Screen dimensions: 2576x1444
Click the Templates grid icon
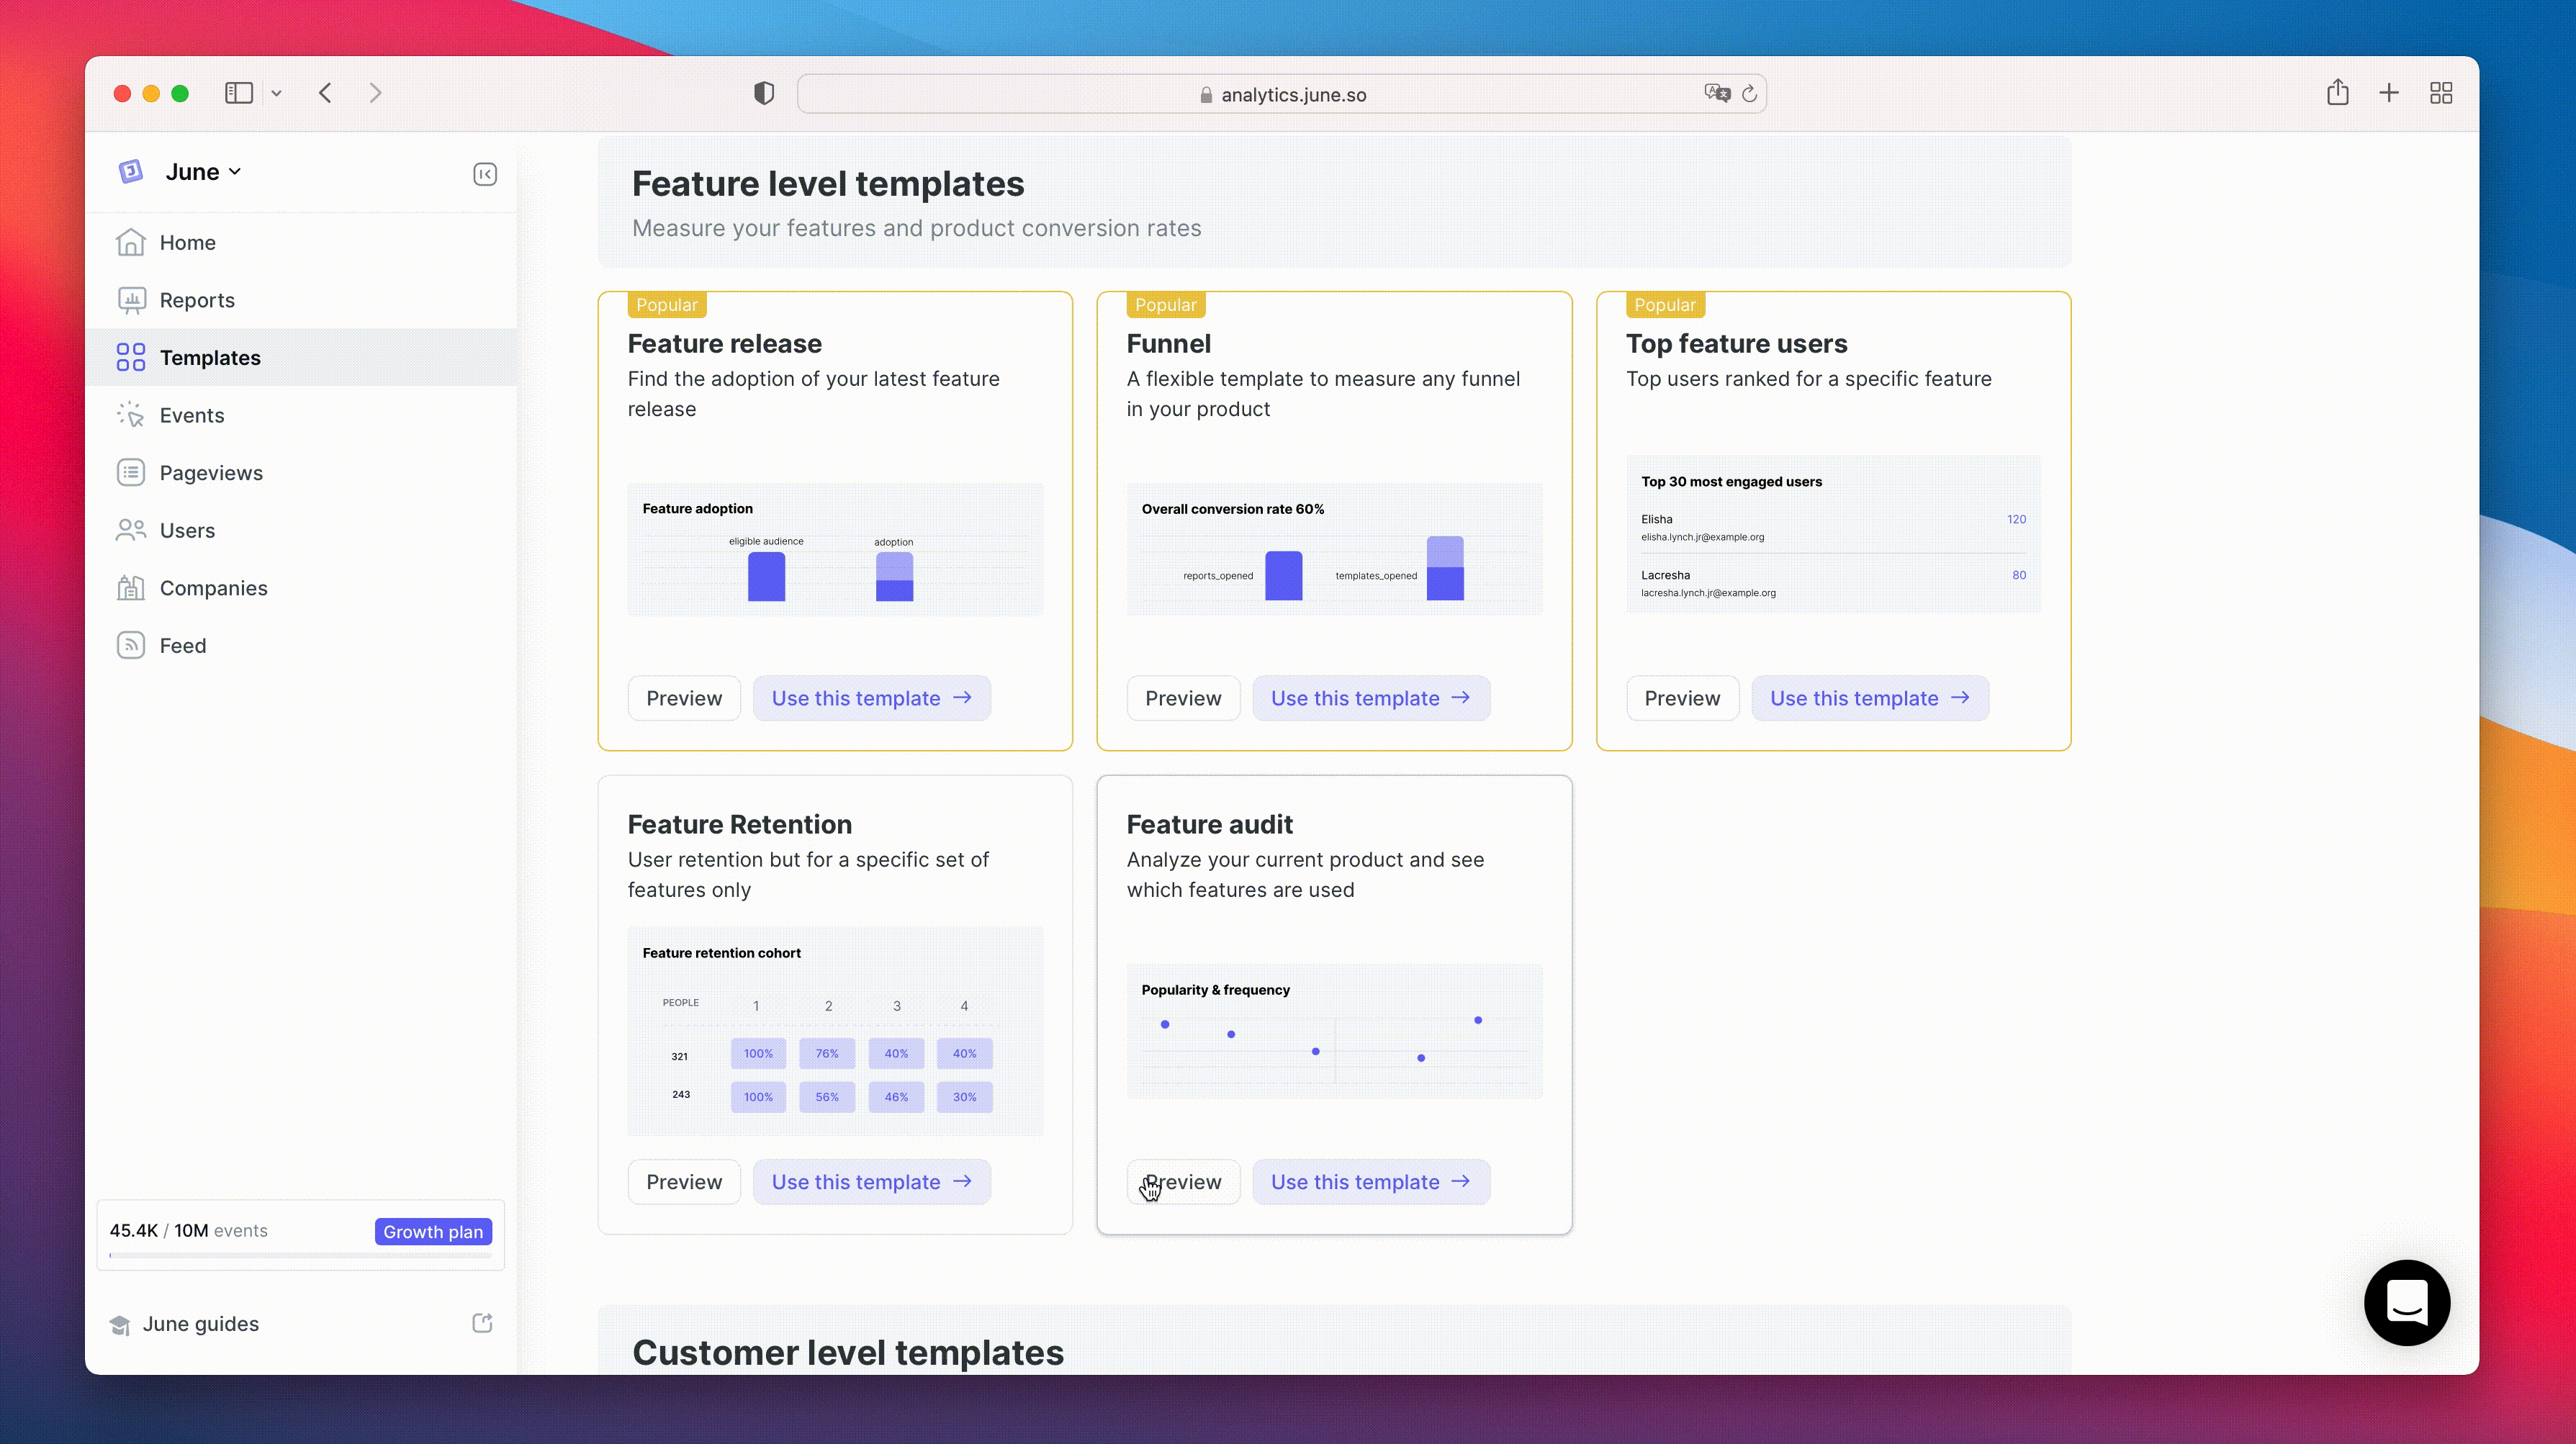[x=131, y=357]
